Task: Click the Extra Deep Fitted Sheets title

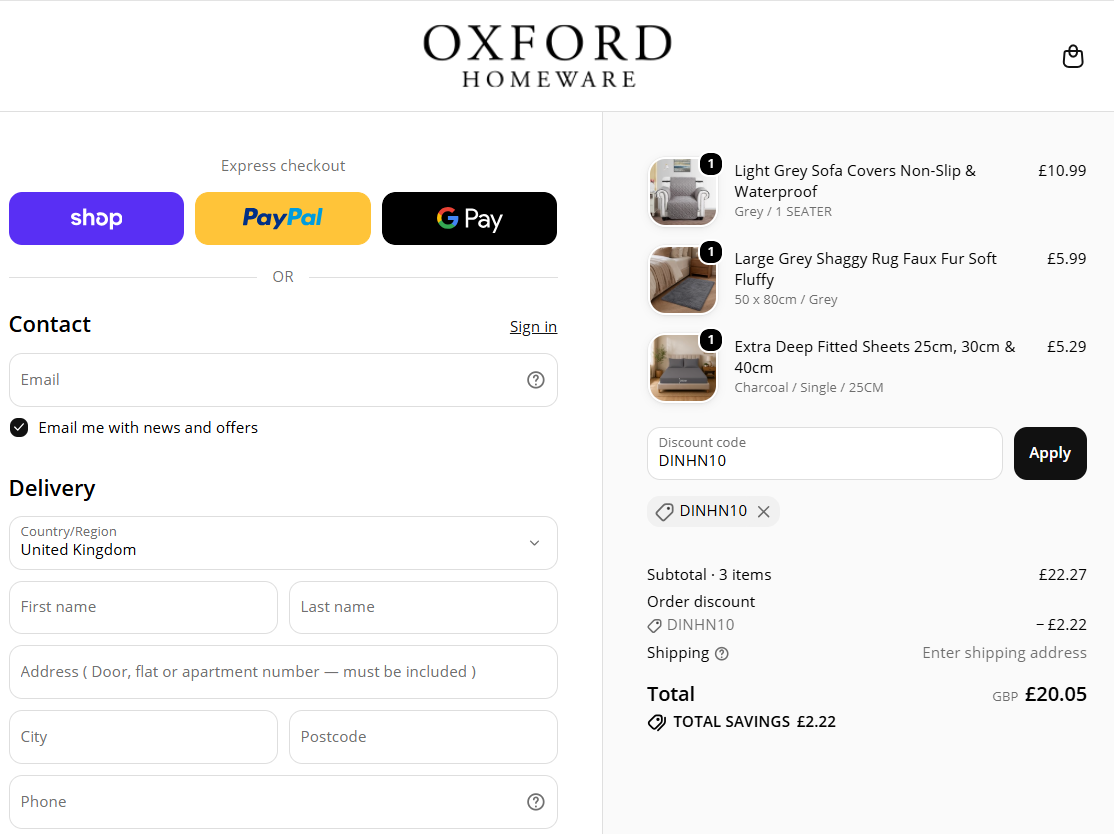Action: tap(875, 357)
